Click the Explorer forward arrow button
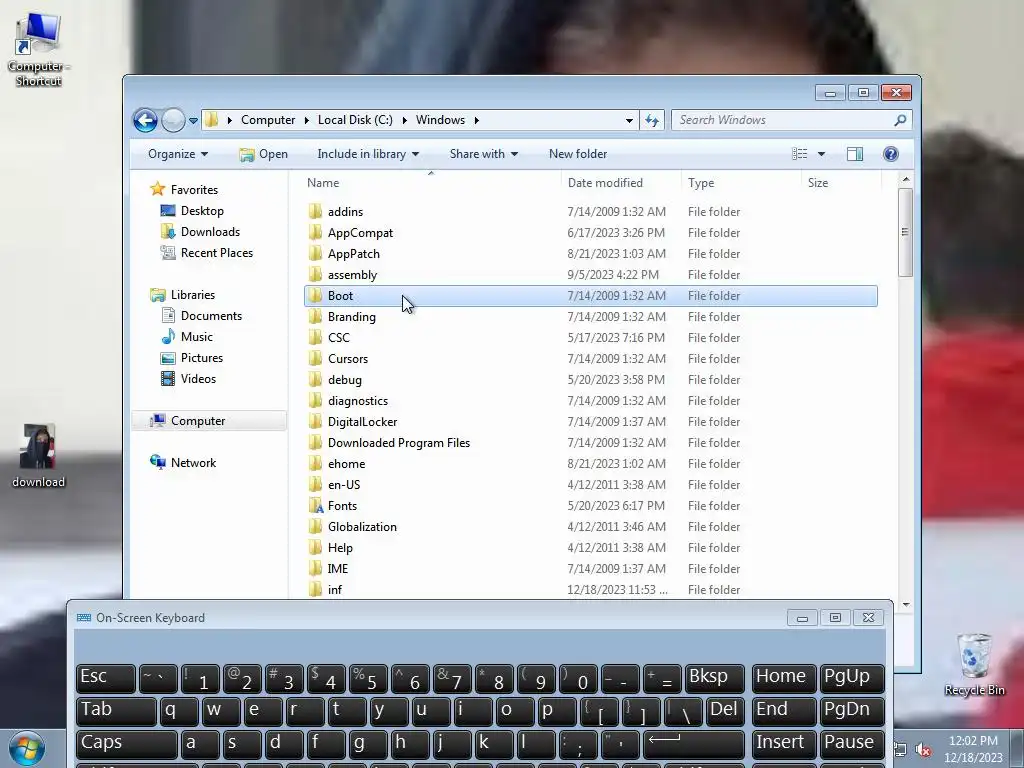 click(173, 120)
